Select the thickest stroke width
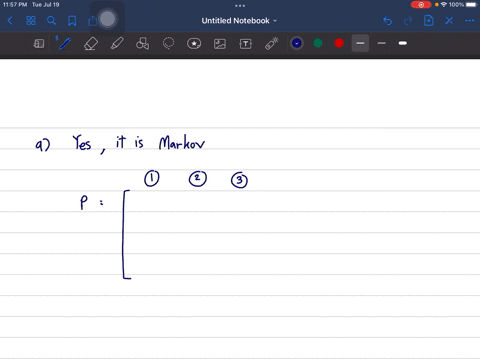Viewport: 480px width, 360px height. point(403,43)
